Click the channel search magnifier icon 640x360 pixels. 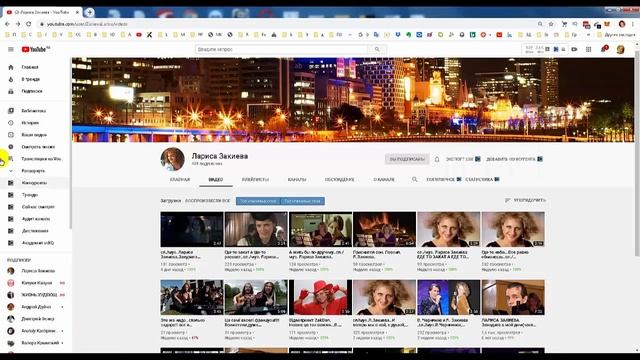click(415, 180)
